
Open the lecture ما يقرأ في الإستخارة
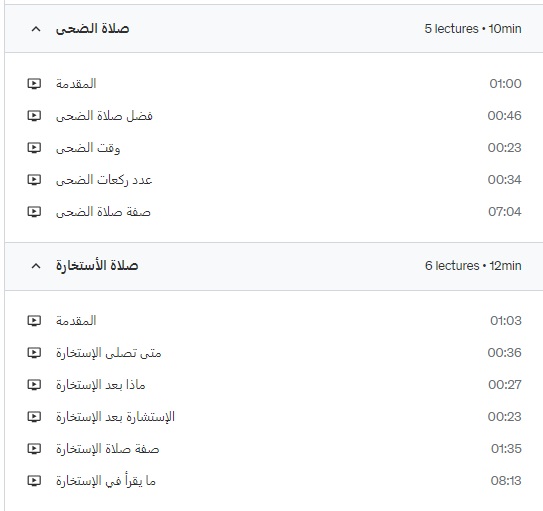[106, 481]
